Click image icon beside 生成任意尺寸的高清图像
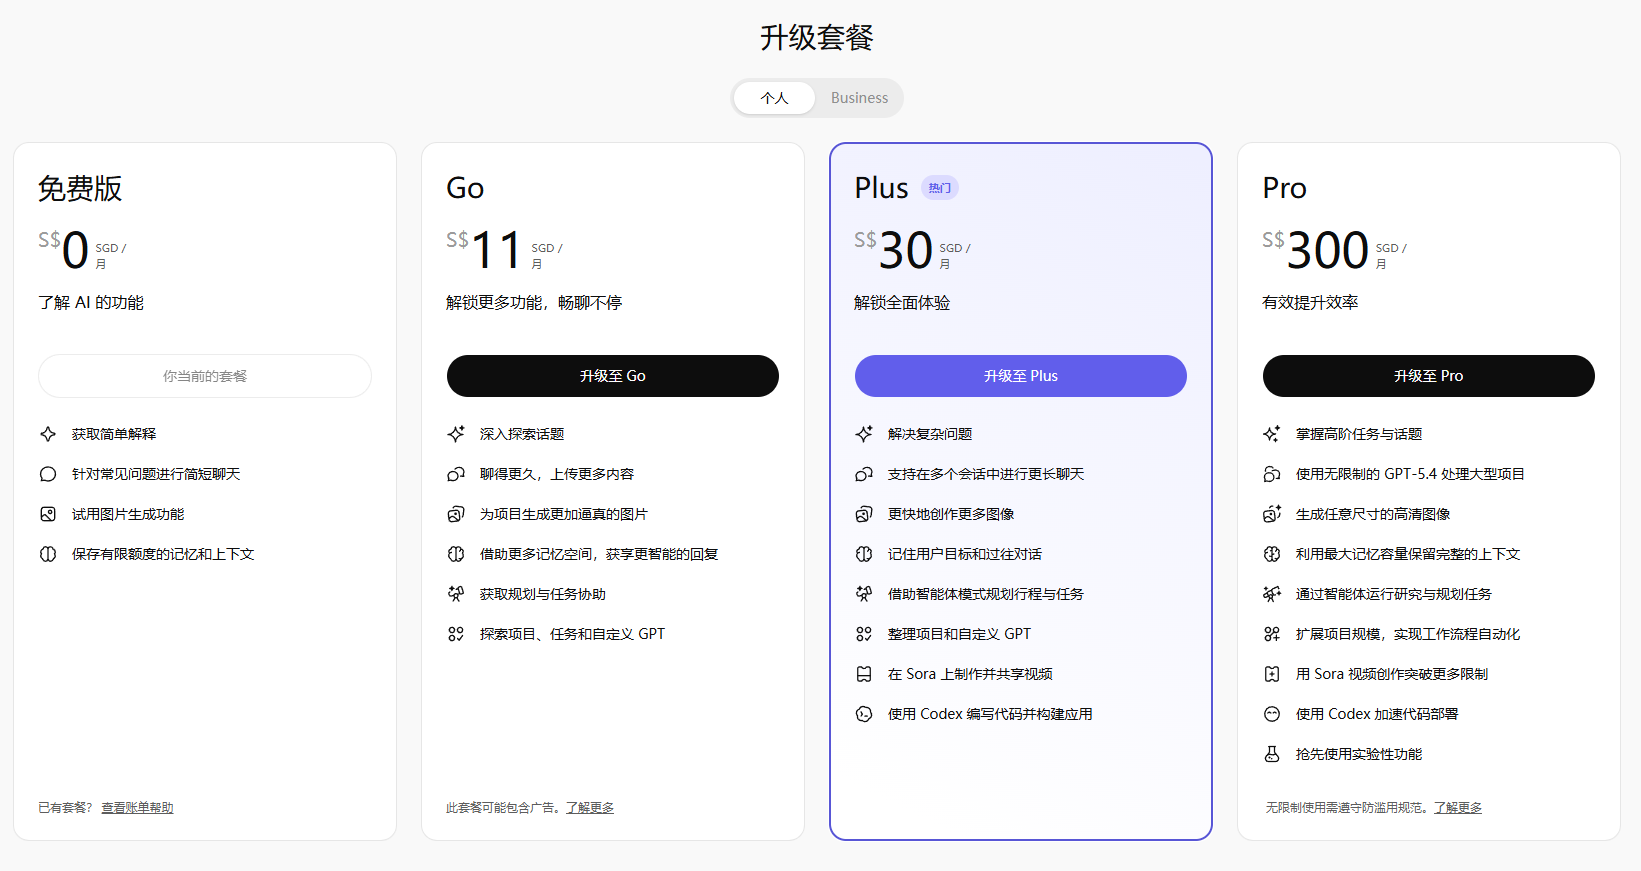Screen dimensions: 1641x871 (x=1272, y=514)
